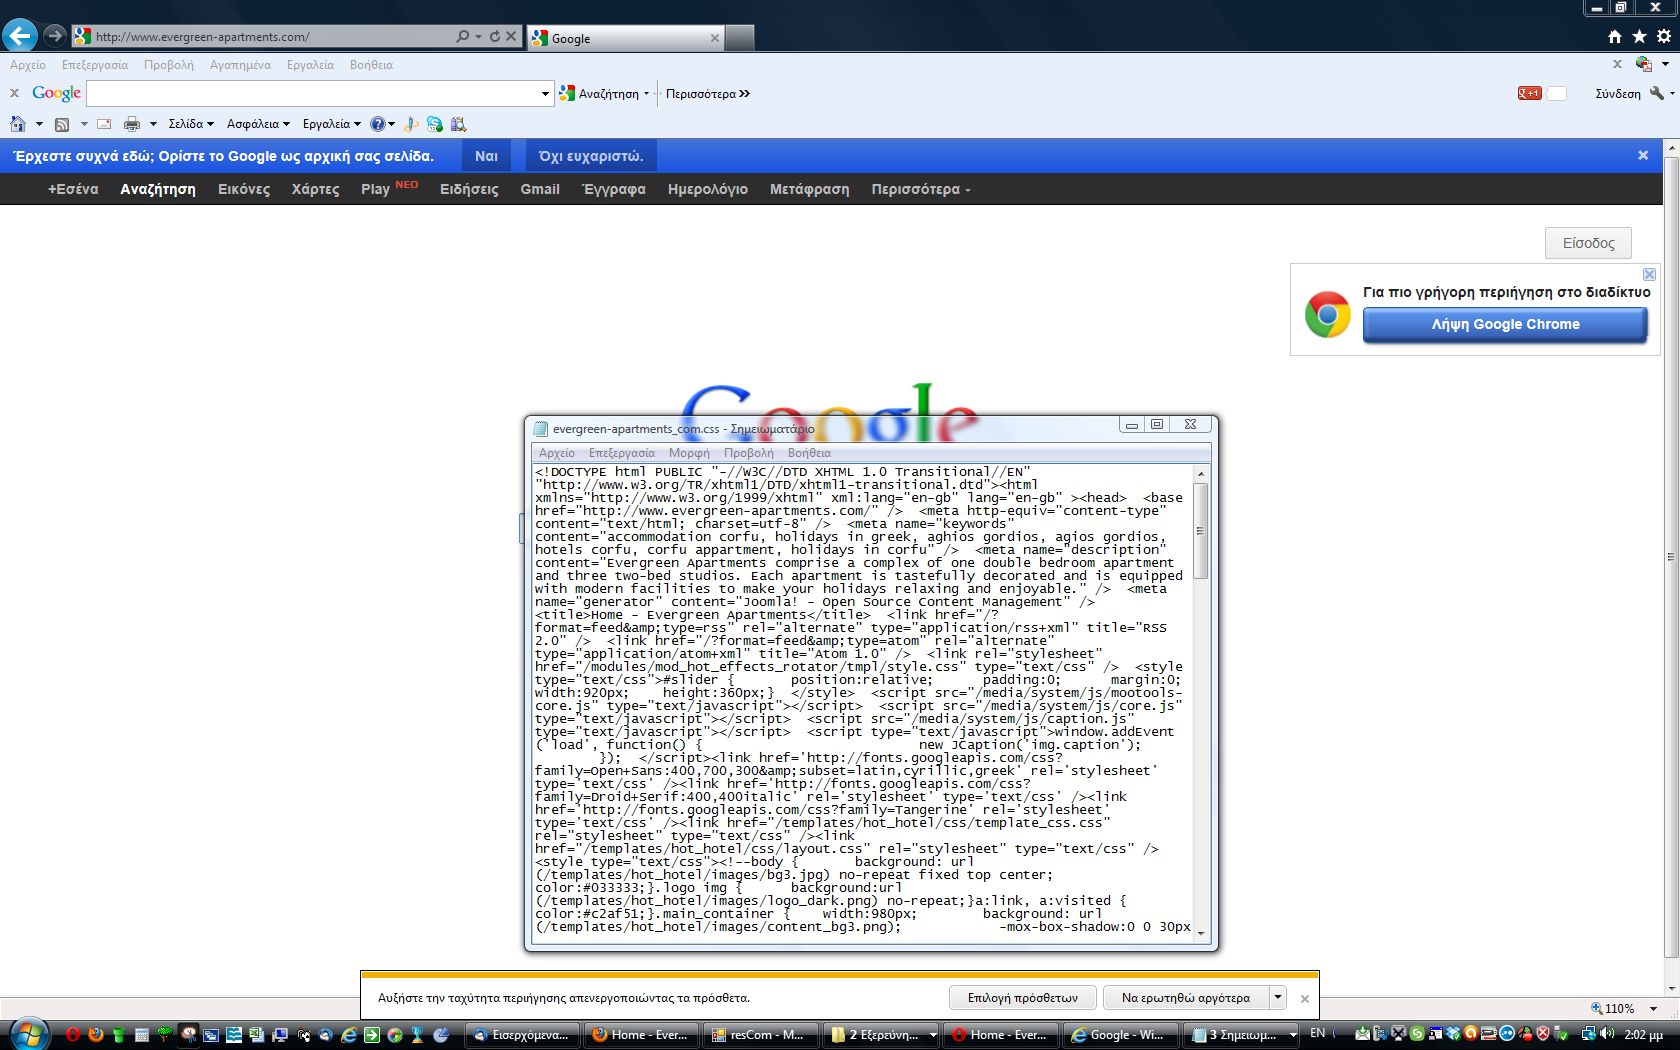Click the search magnifier in address bar
The width and height of the screenshot is (1680, 1050).
pos(462,36)
